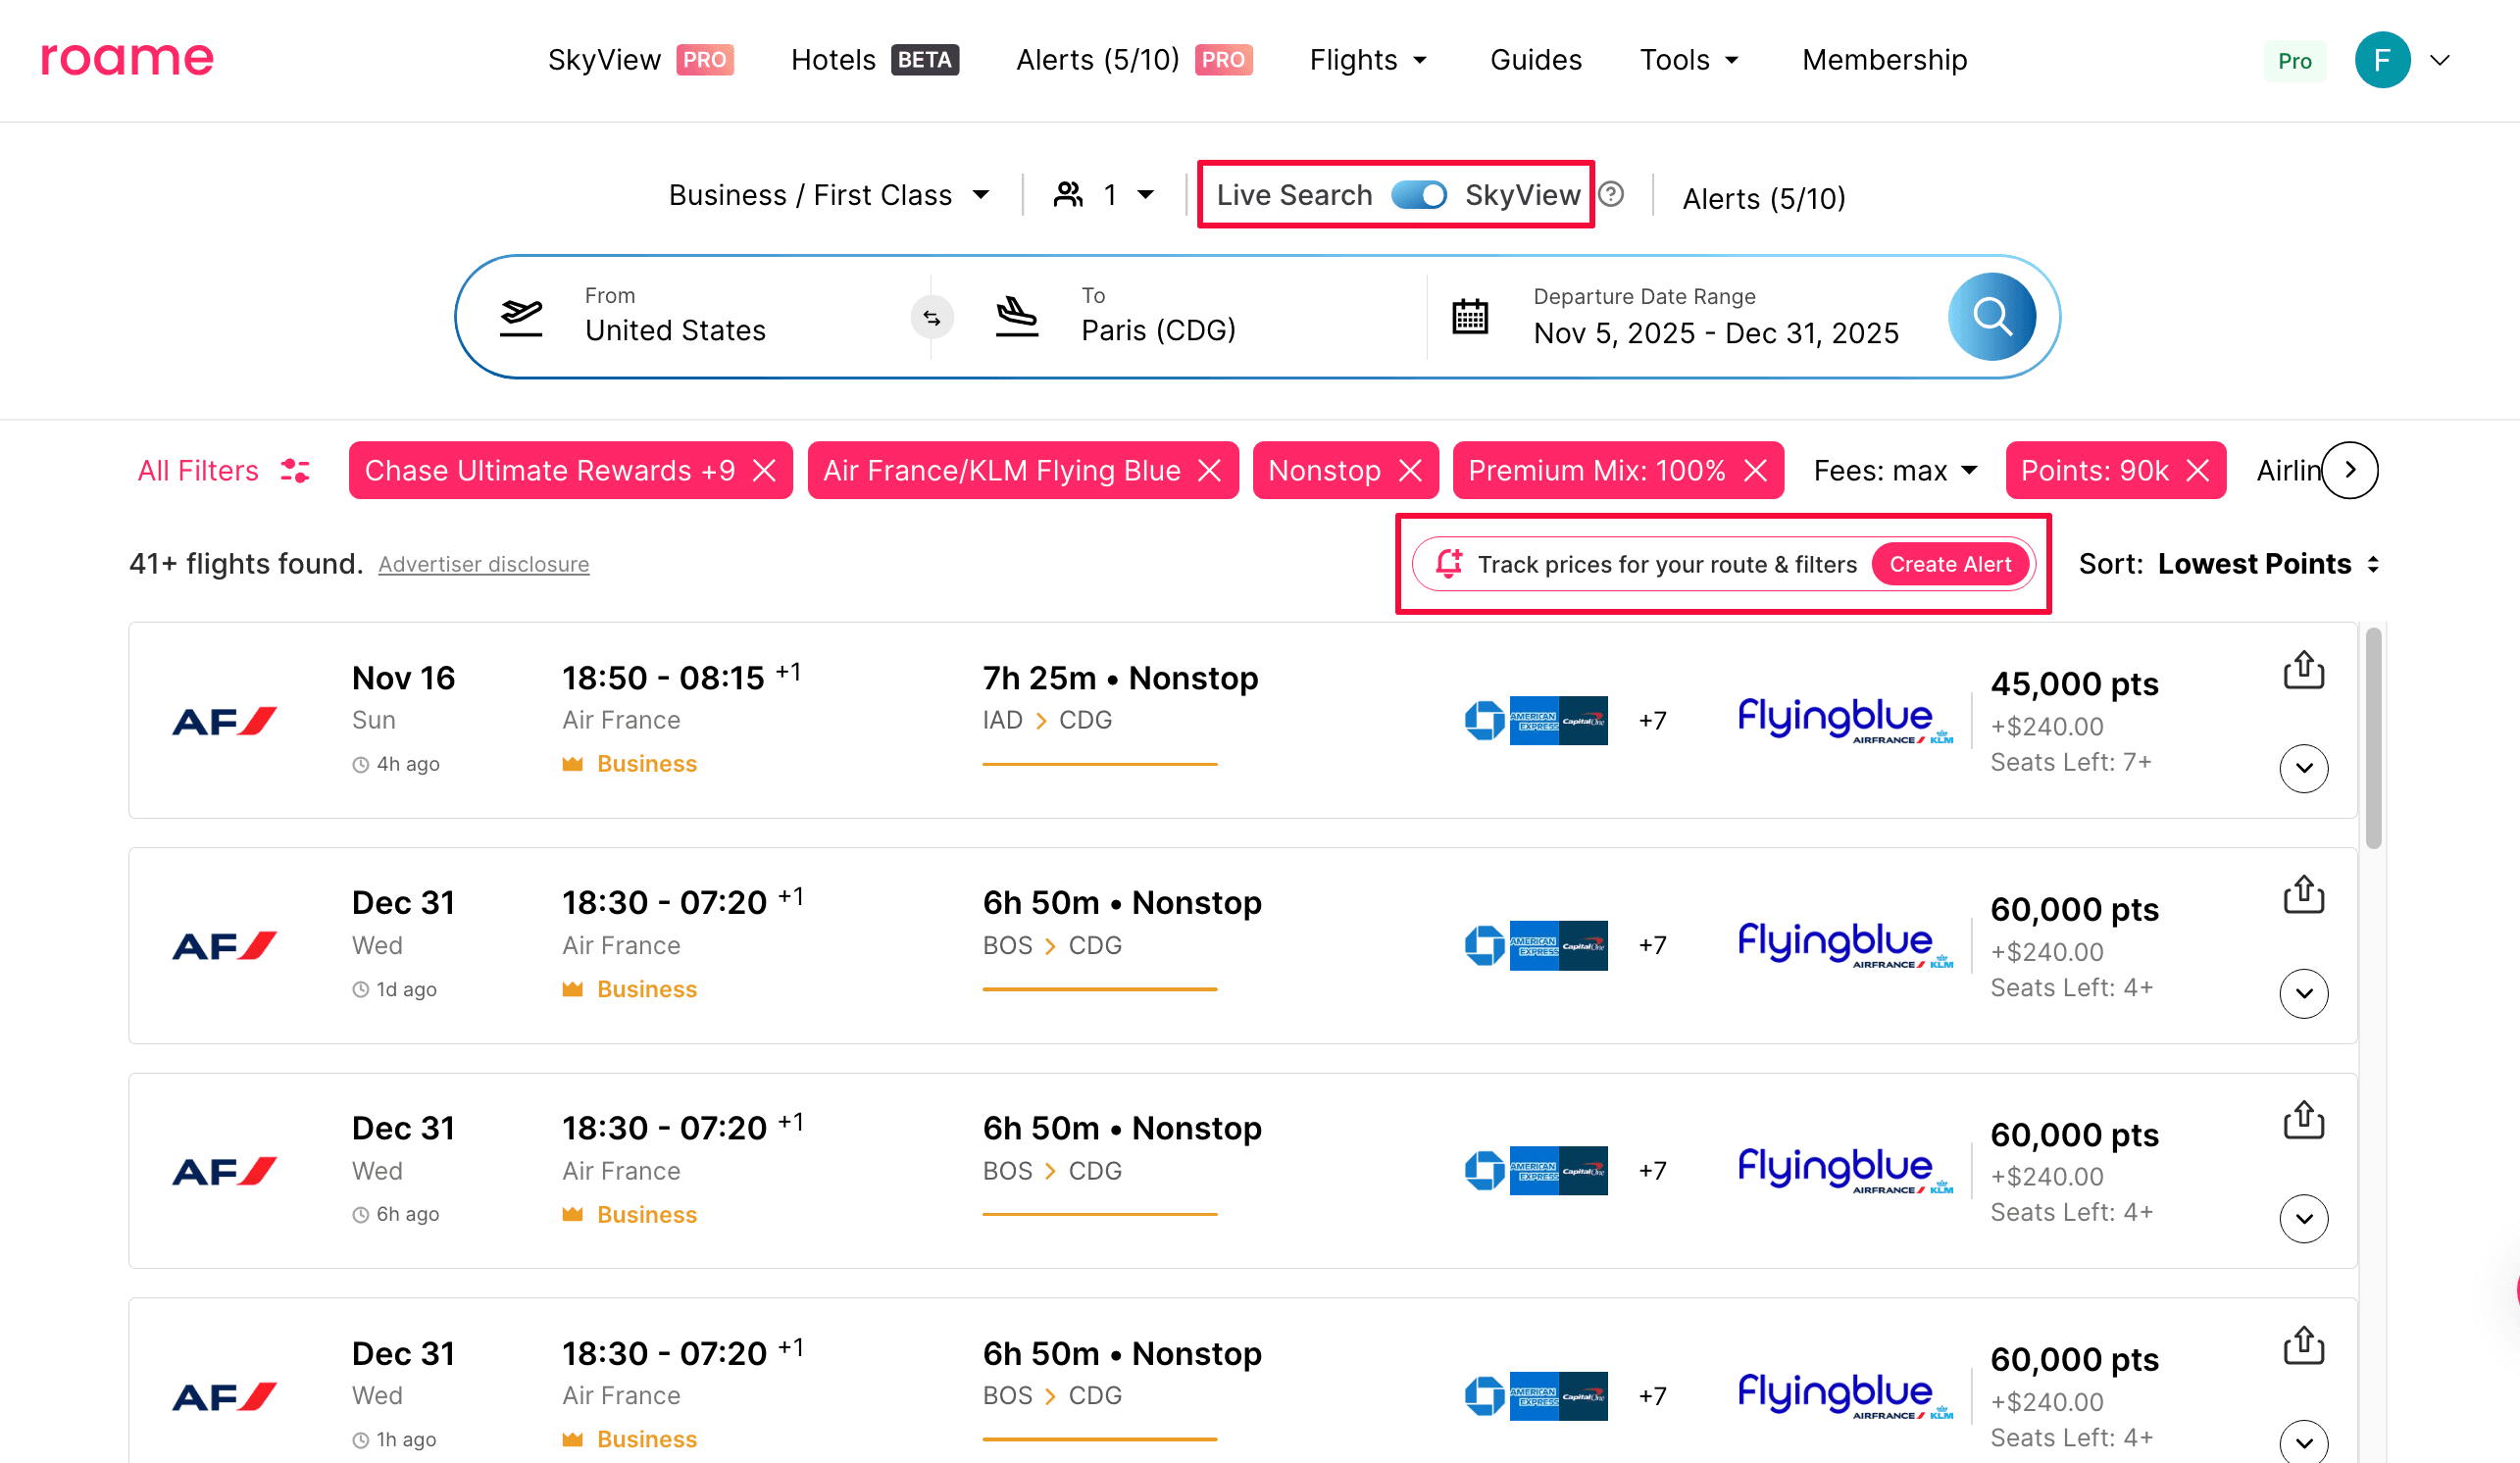The image size is (2520, 1463).
Task: Open the Membership page
Action: 1884,59
